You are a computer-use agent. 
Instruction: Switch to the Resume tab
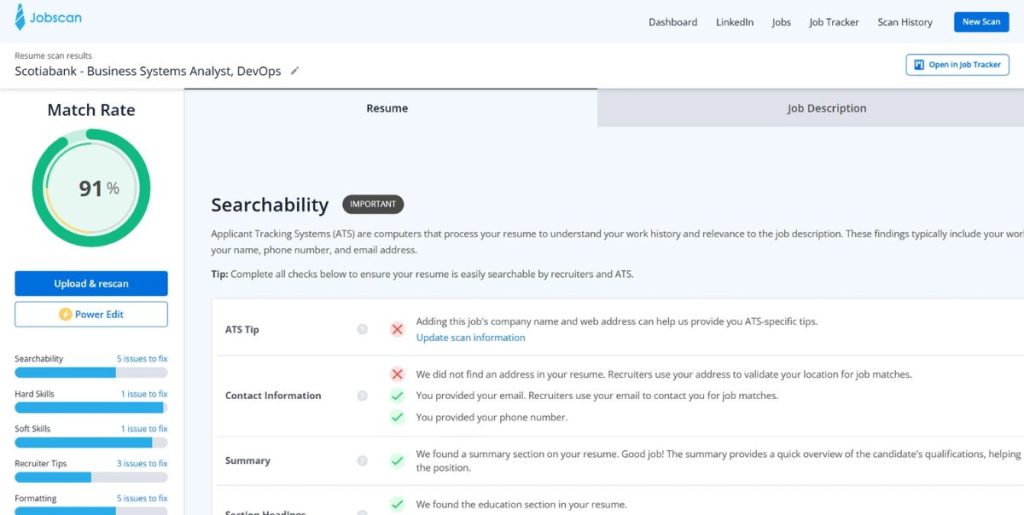(x=391, y=108)
